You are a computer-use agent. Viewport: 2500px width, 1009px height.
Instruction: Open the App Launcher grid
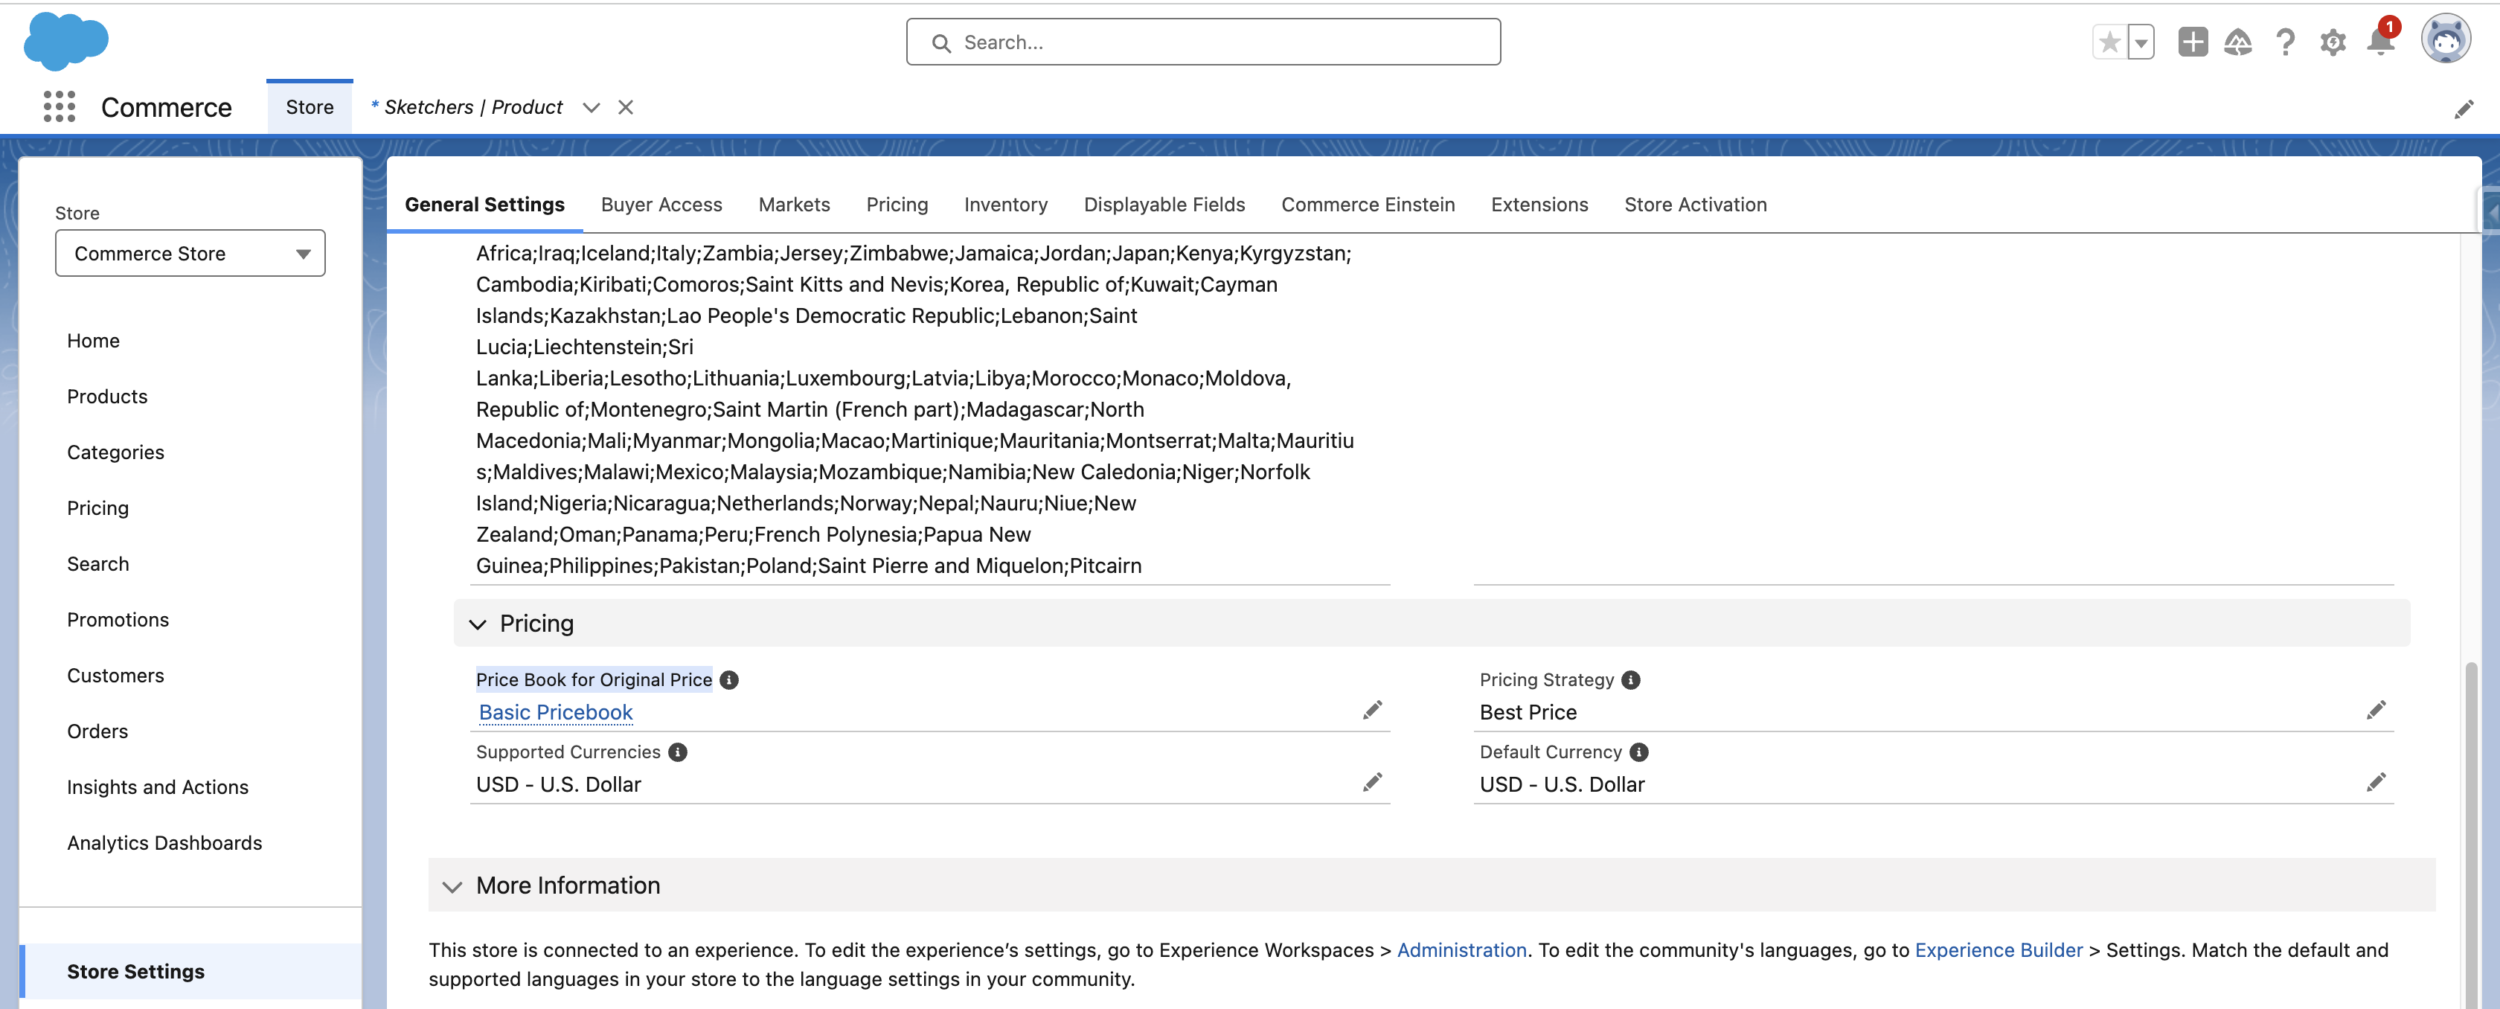pos(60,106)
